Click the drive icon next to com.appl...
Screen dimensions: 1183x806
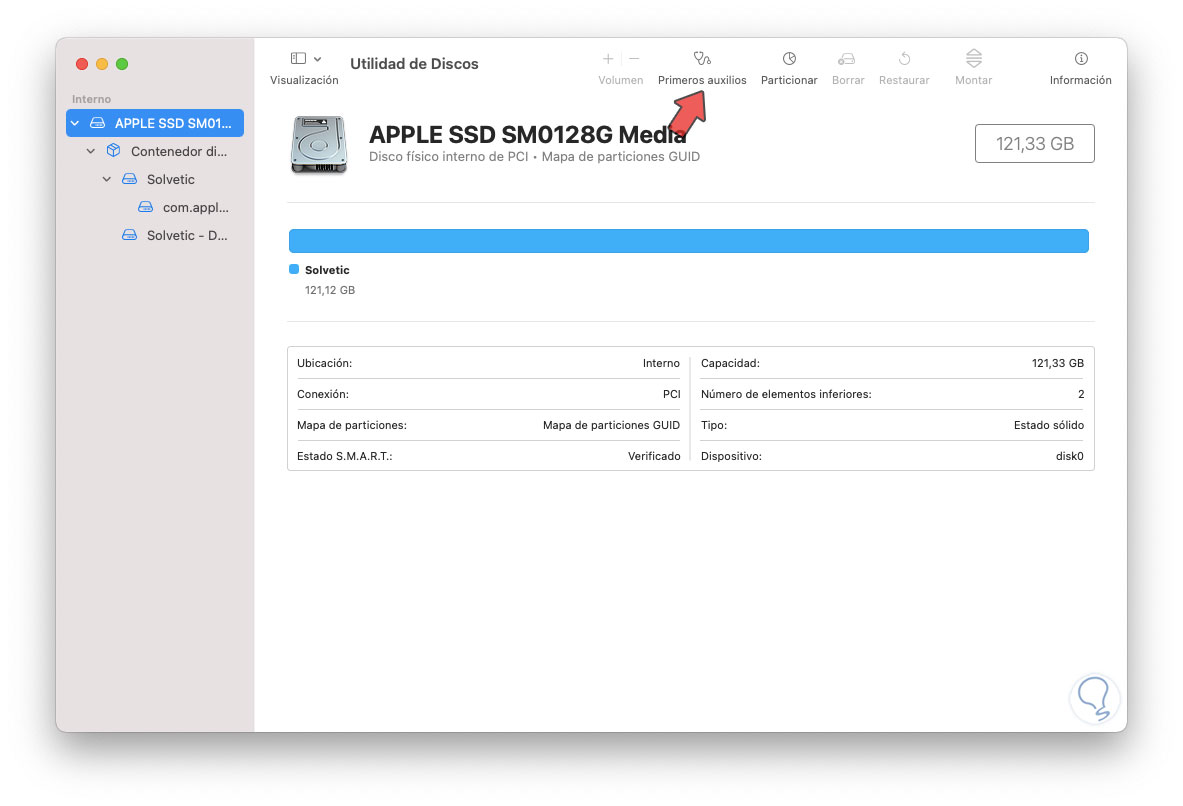[x=145, y=207]
